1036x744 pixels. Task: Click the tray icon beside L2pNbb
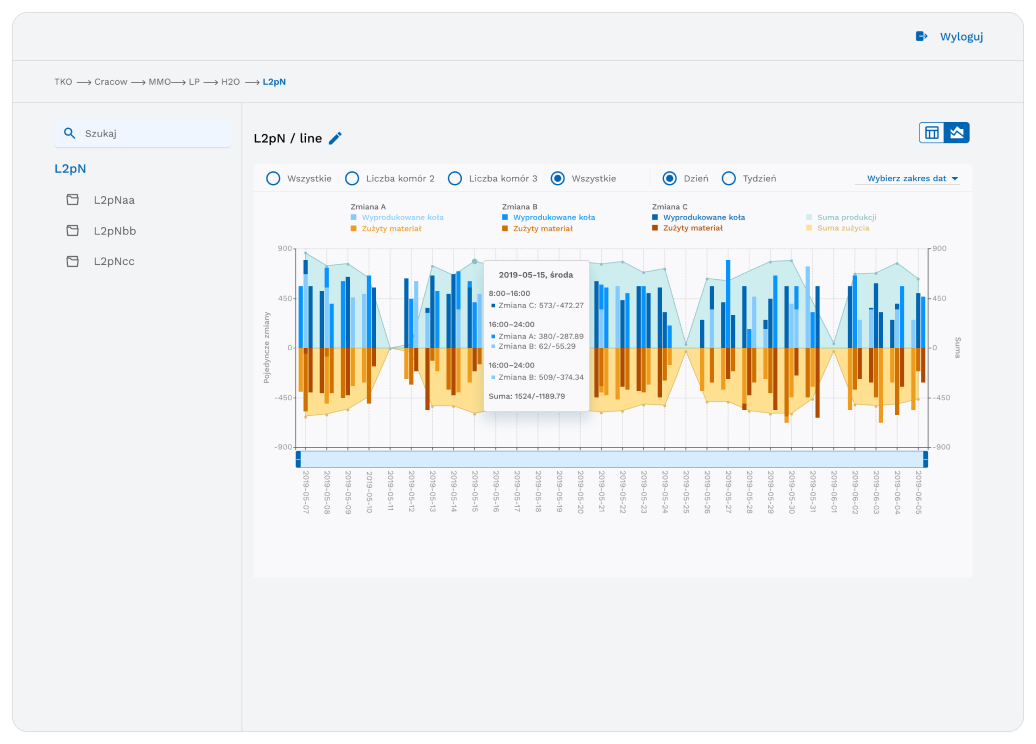pos(71,230)
